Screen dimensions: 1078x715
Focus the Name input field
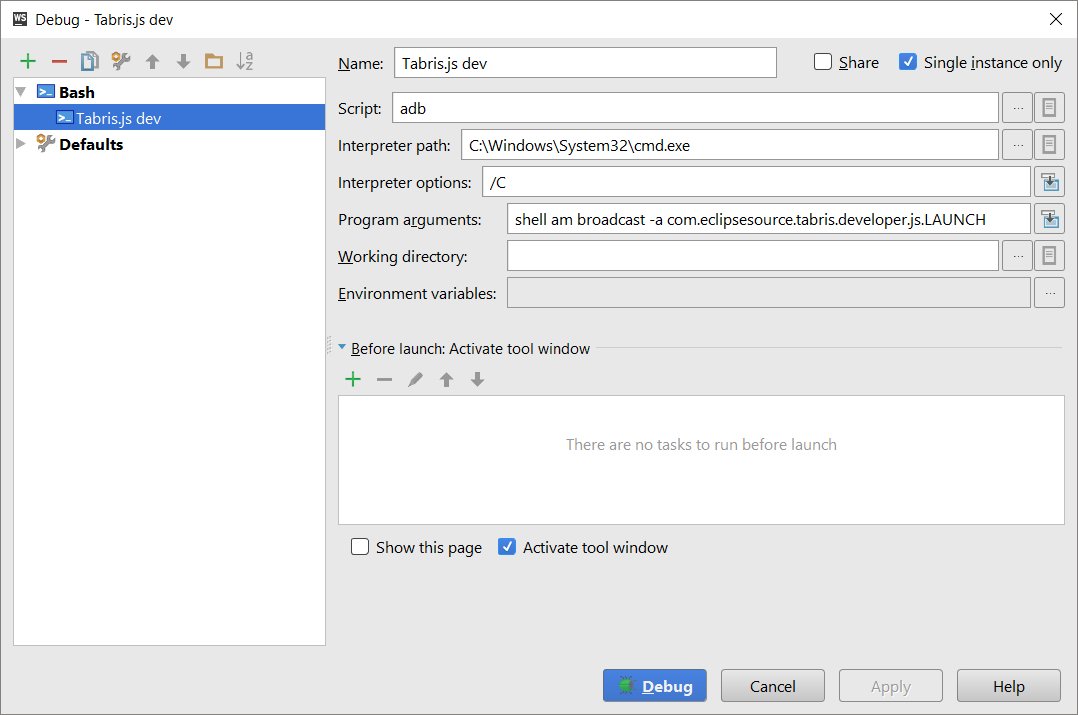click(585, 63)
